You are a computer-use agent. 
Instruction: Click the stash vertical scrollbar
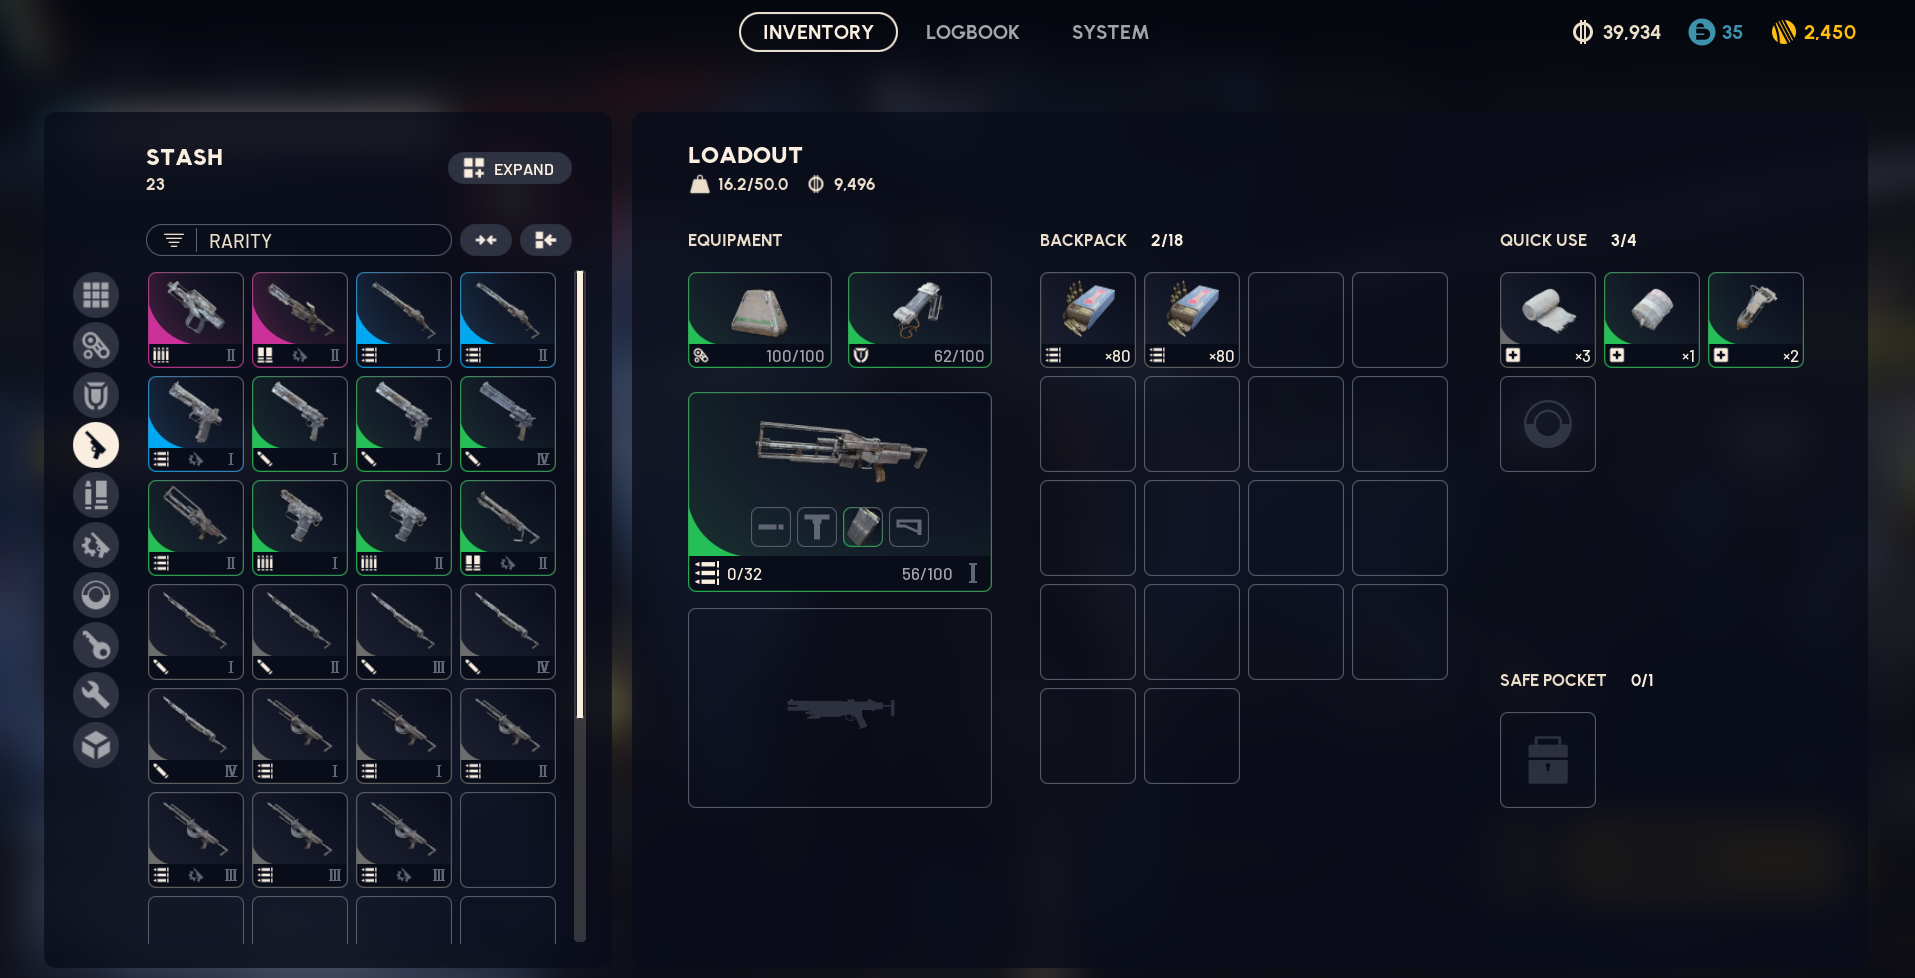580,606
